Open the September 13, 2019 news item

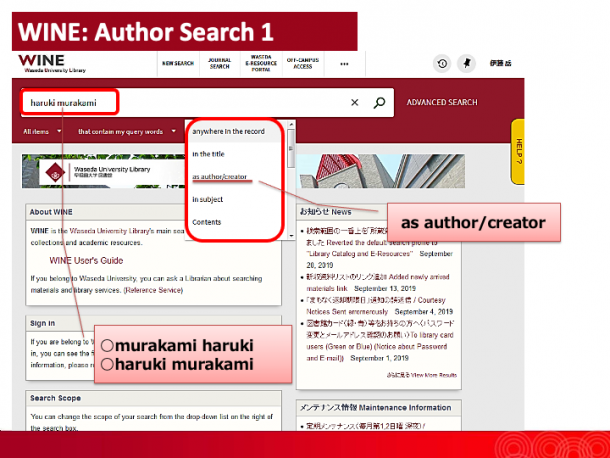pyautogui.click(x=377, y=283)
